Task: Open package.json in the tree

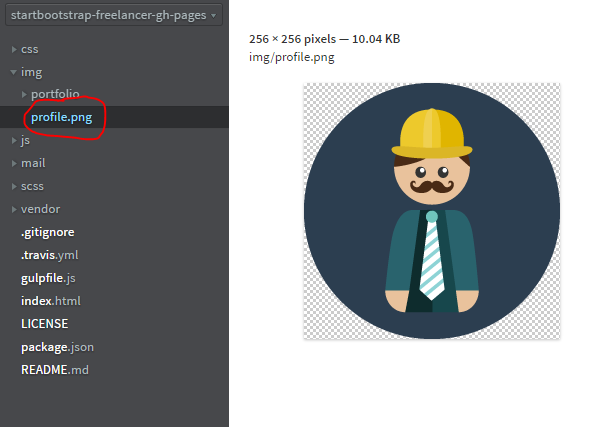Action: 57,347
